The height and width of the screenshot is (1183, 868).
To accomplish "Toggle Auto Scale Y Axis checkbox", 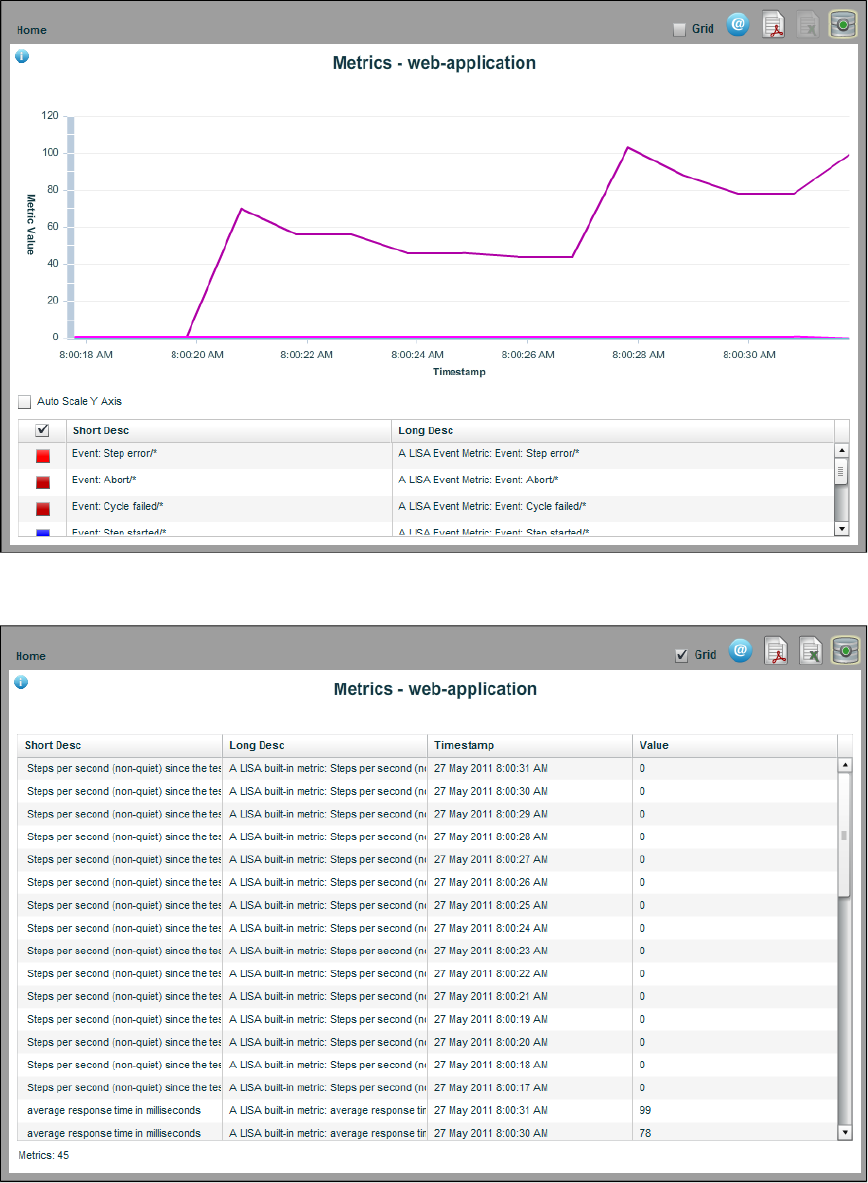I will [x=25, y=401].
